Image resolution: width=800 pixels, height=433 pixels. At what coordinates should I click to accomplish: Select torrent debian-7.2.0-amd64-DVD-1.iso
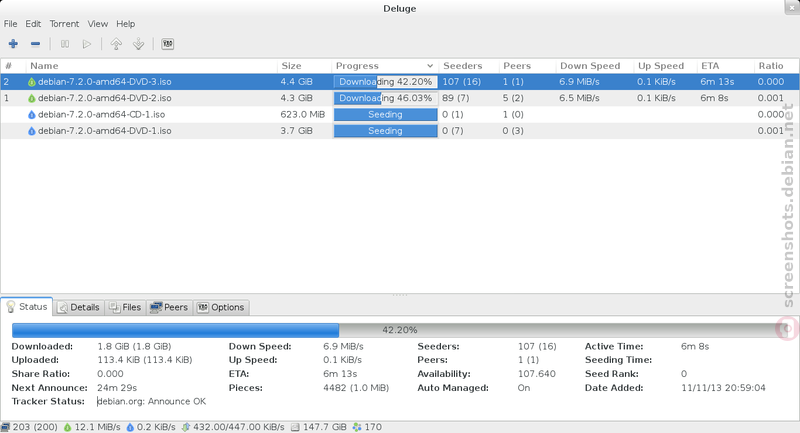tap(400, 131)
